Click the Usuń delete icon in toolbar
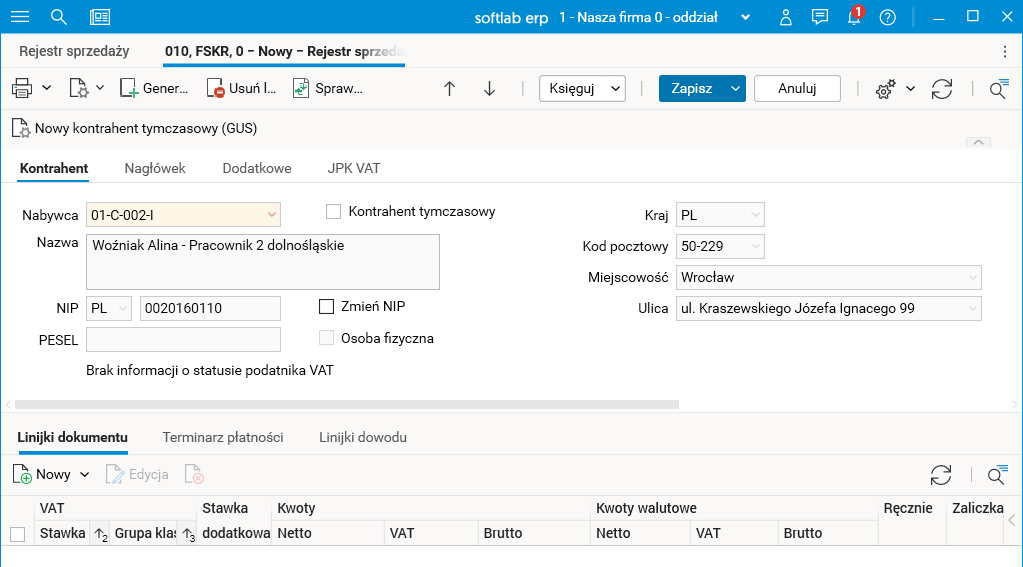Viewport: 1023px width, 567px height. click(x=217, y=88)
